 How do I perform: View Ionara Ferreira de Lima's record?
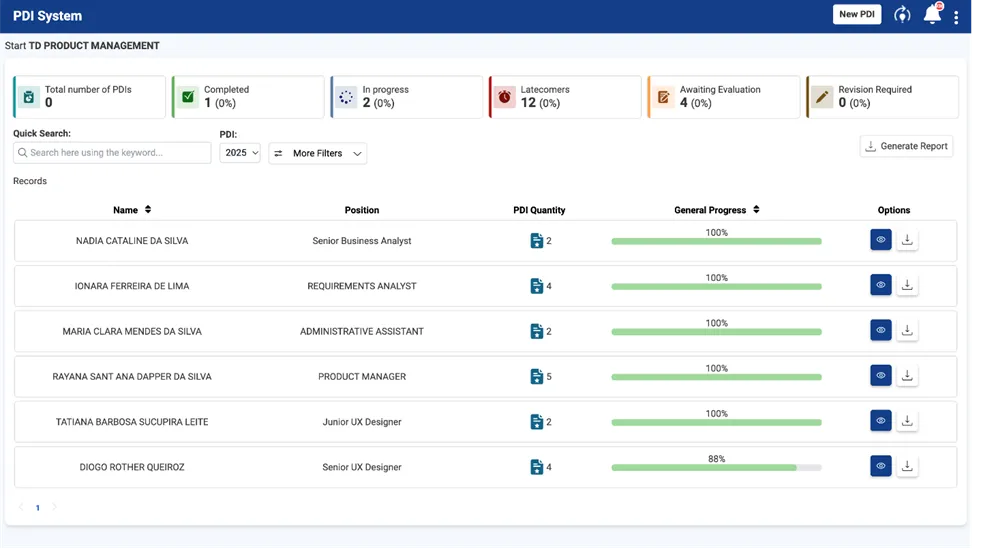pyautogui.click(x=881, y=285)
